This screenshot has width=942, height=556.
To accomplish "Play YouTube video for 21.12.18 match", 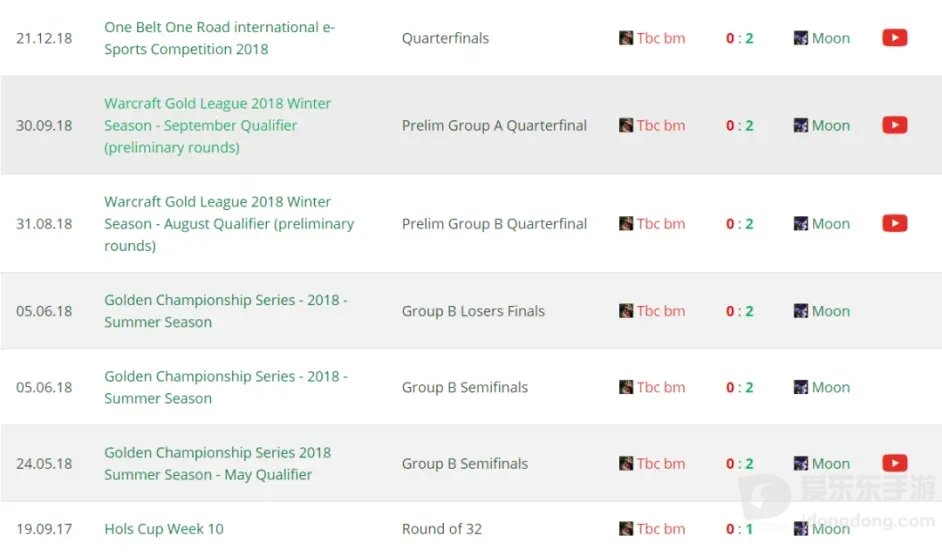I will pyautogui.click(x=895, y=38).
